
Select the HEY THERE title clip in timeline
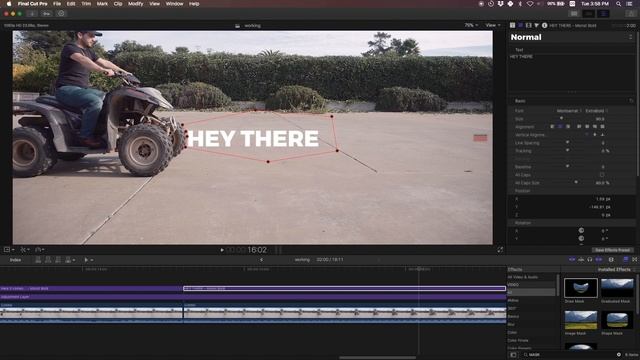(344, 289)
